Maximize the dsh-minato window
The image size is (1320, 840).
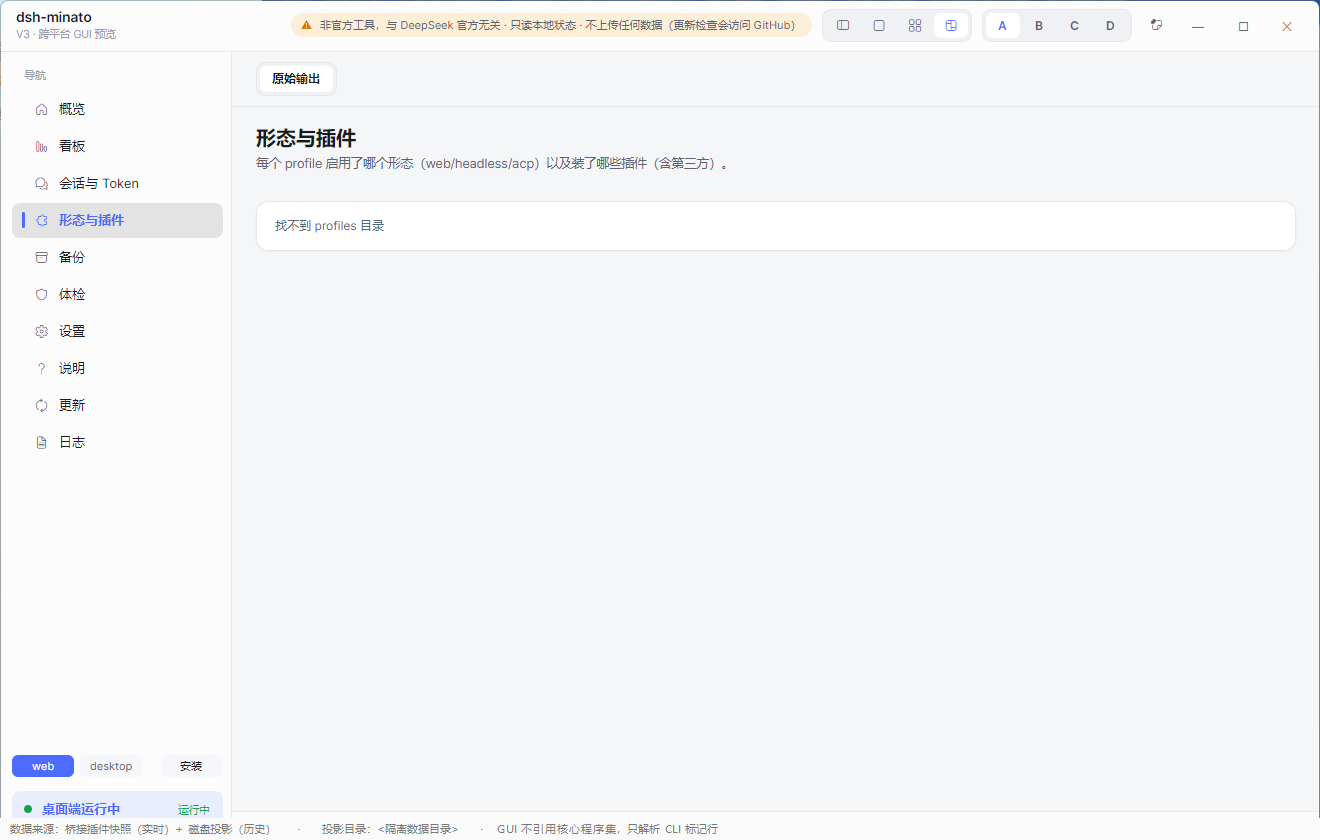pos(1243,26)
